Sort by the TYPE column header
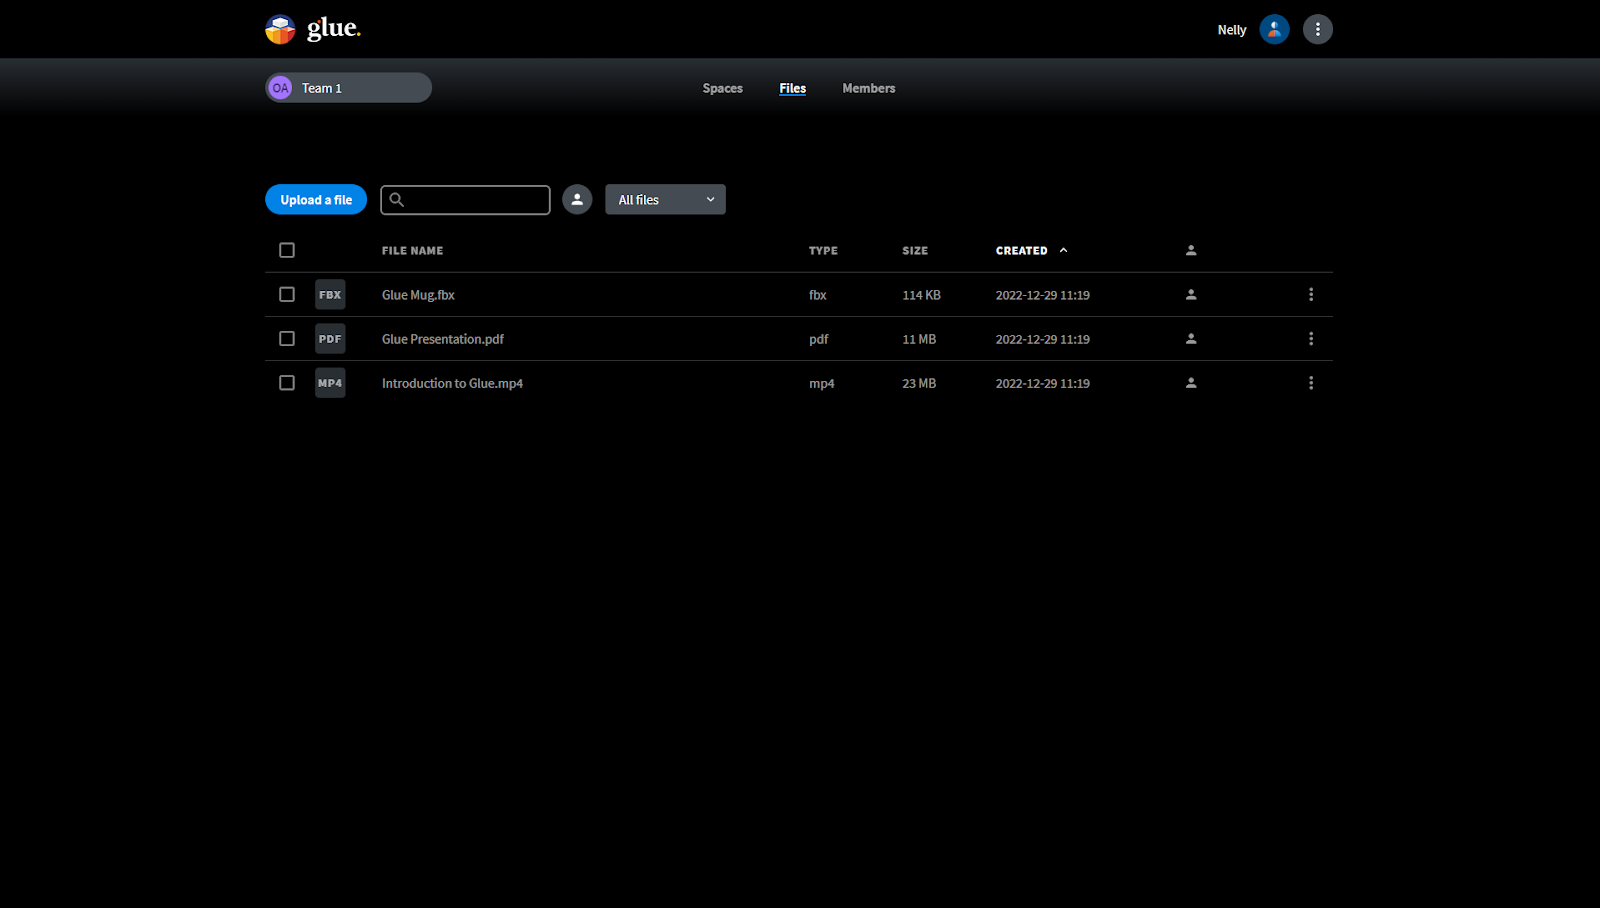Image resolution: width=1600 pixels, height=908 pixels. pyautogui.click(x=823, y=251)
